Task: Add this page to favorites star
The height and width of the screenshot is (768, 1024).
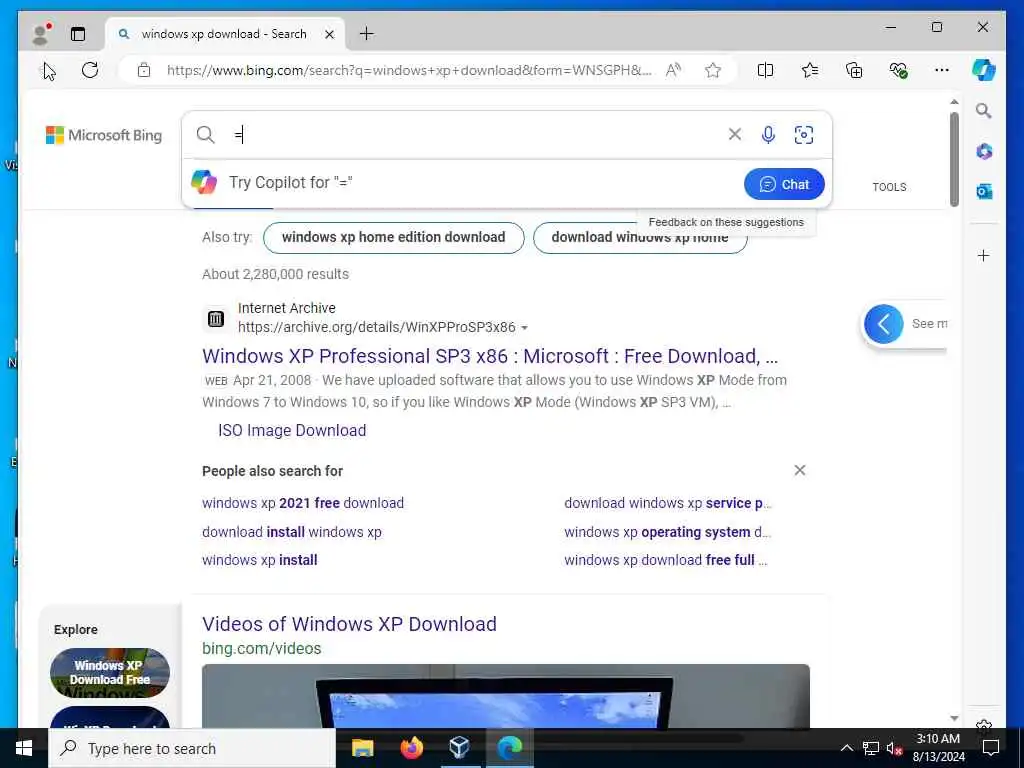Action: point(713,70)
